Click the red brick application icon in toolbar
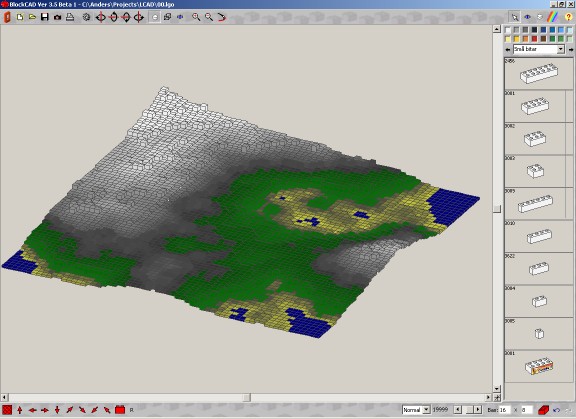Viewport: 576px width, 419px height. [7, 17]
